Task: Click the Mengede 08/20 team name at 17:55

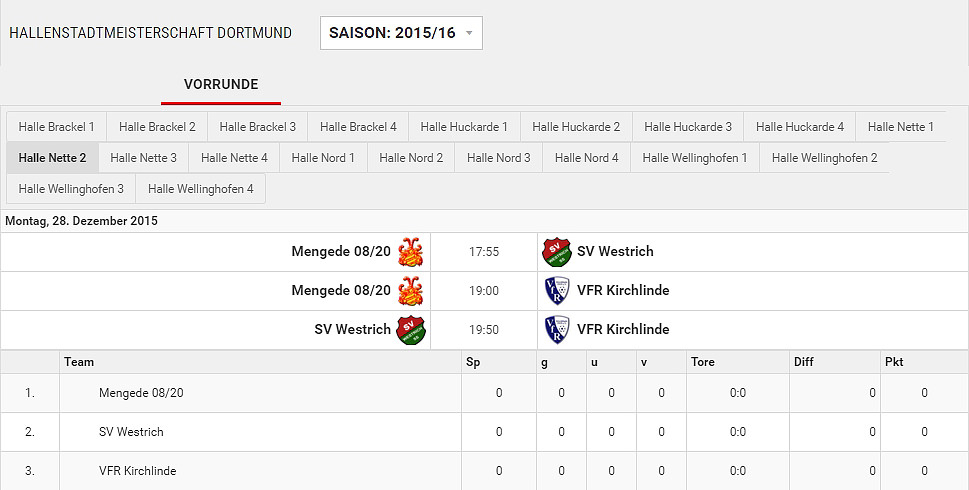Action: (x=341, y=251)
